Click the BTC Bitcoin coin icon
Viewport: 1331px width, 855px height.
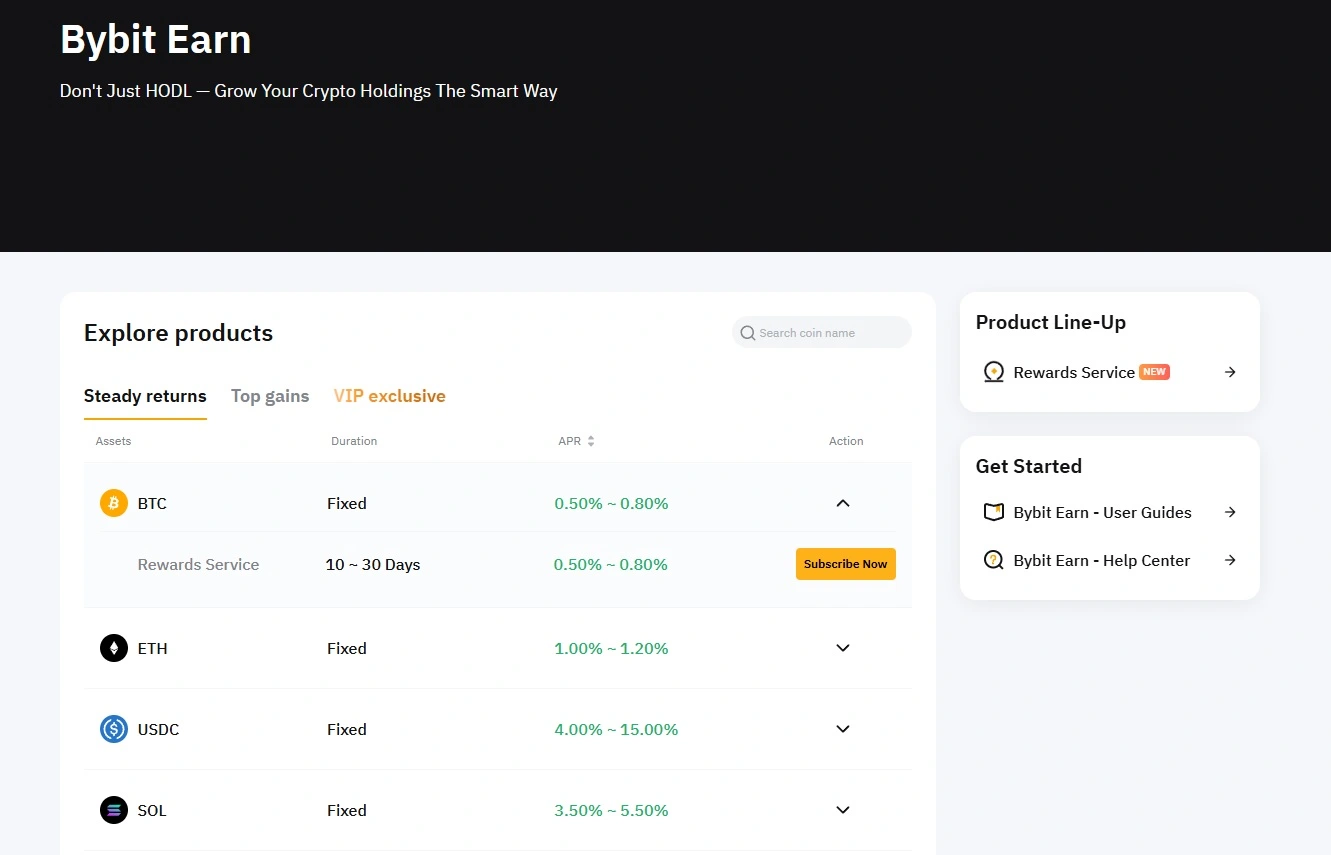(113, 503)
